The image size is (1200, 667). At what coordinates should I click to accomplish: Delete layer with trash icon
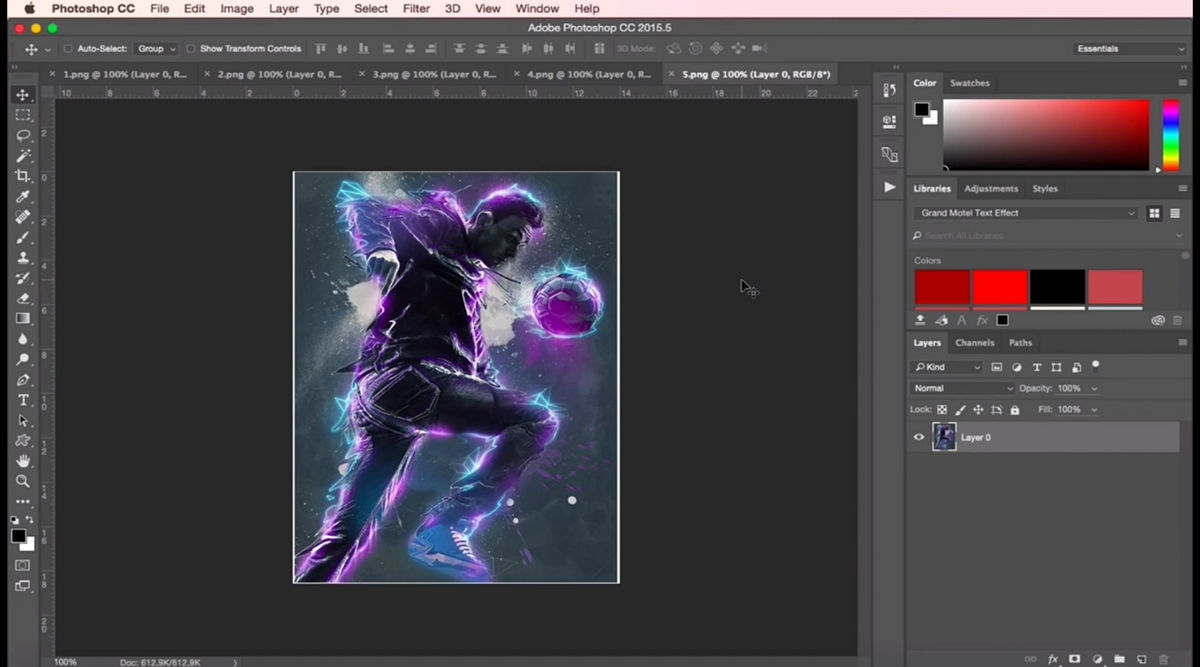[1163, 659]
